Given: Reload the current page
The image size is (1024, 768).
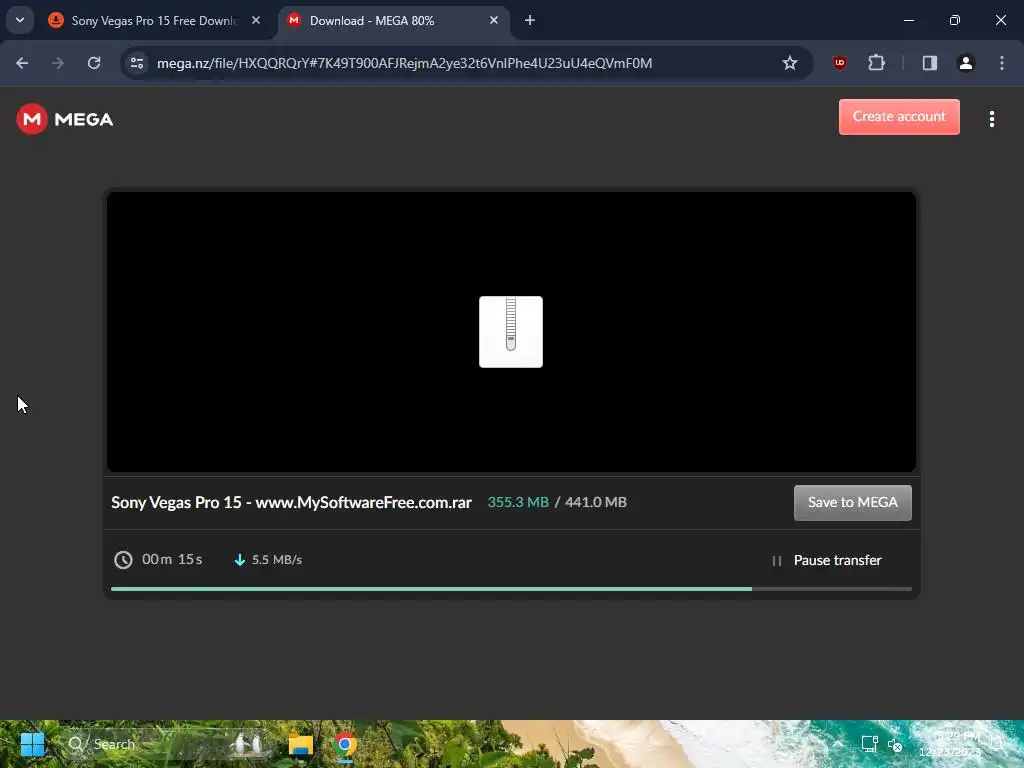Looking at the screenshot, I should (94, 63).
